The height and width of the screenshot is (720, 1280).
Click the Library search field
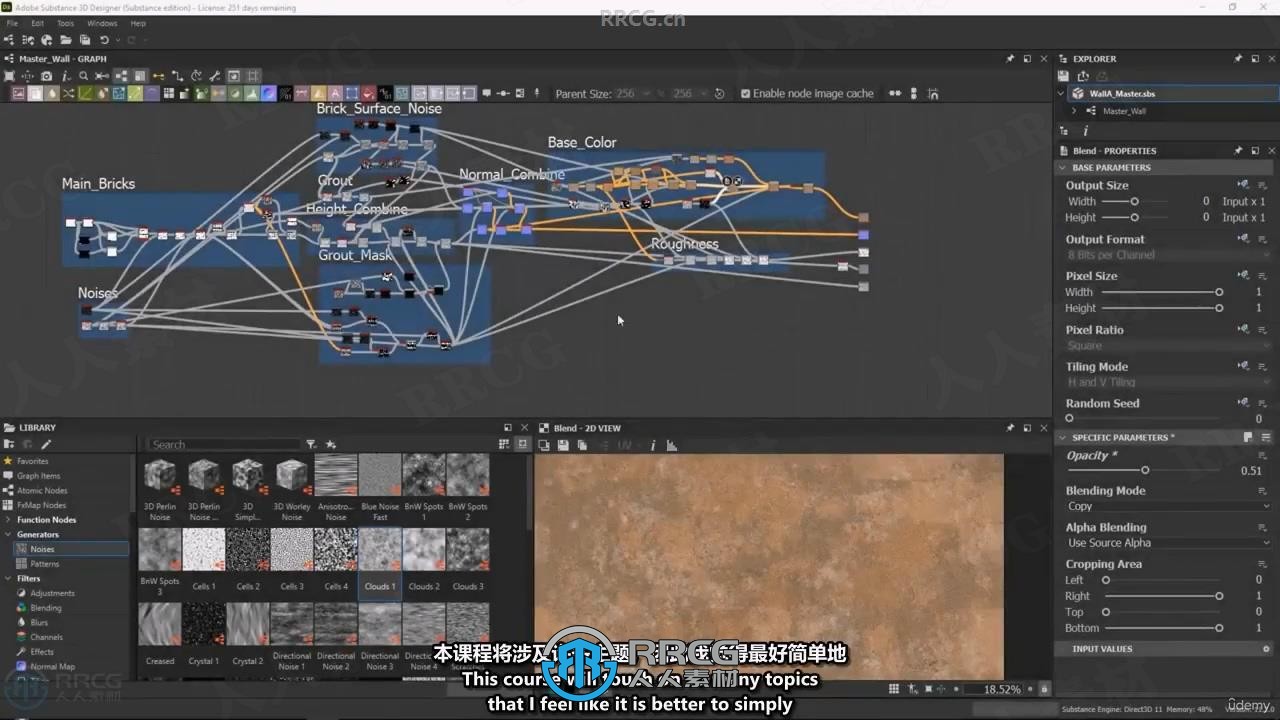(x=223, y=444)
